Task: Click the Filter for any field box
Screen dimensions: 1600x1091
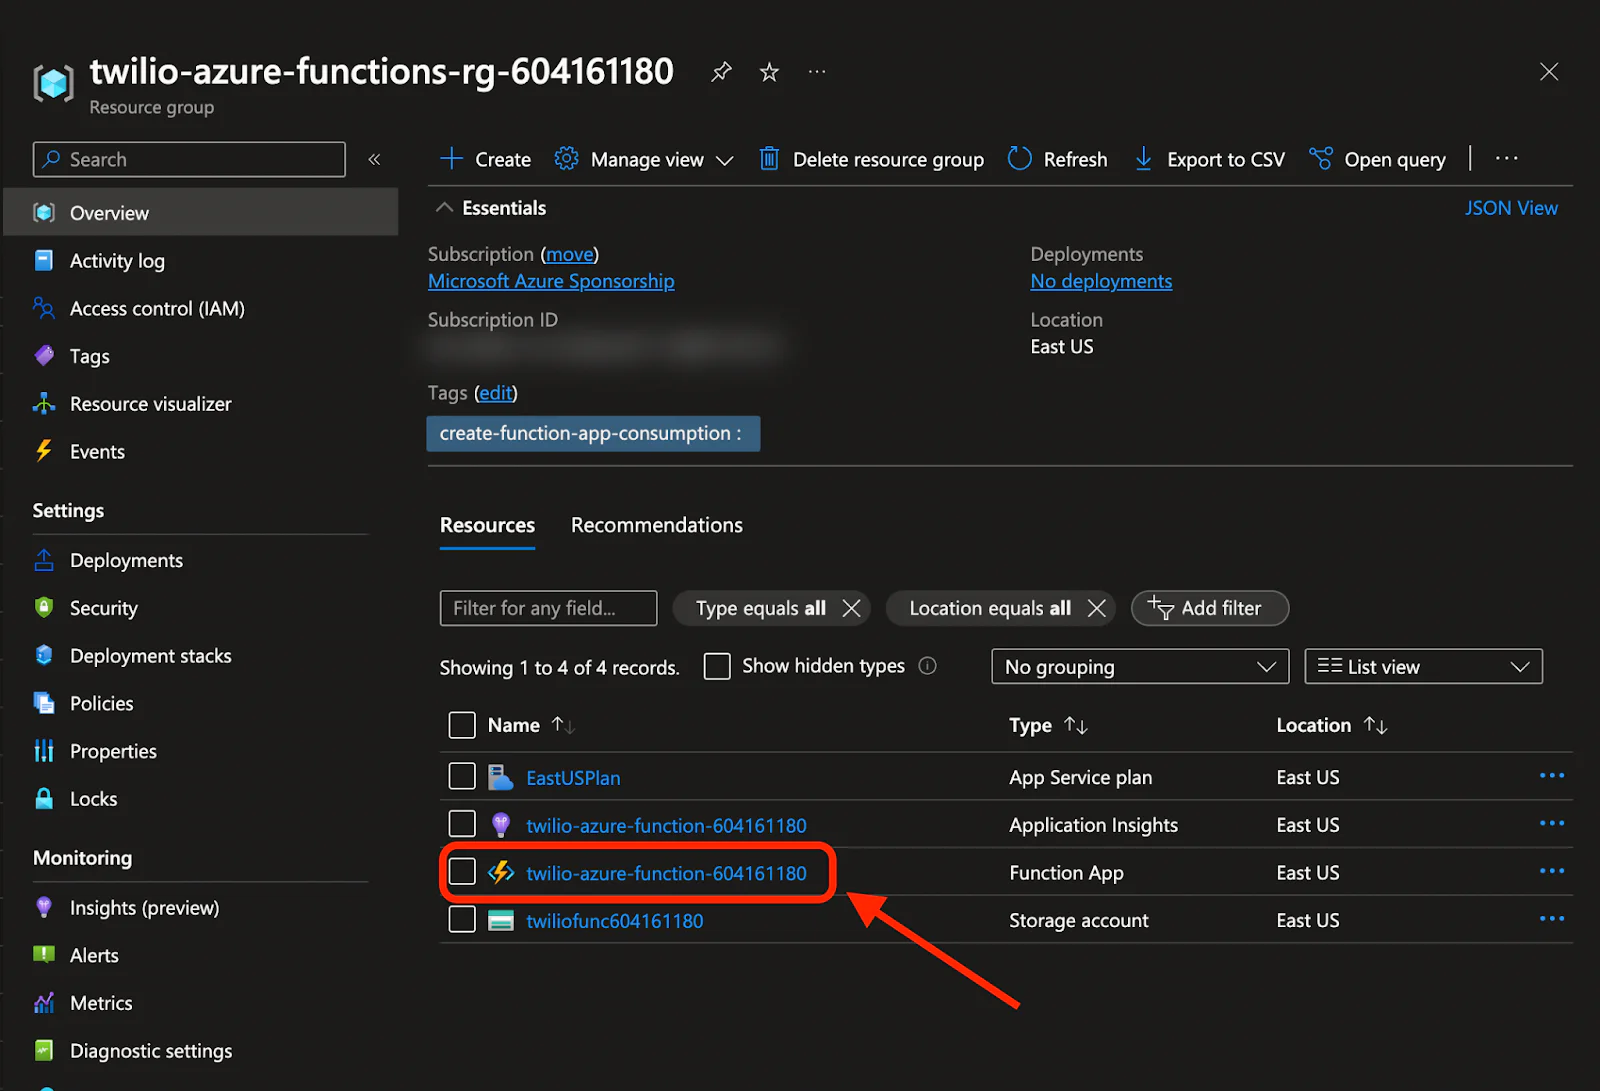Action: click(548, 608)
